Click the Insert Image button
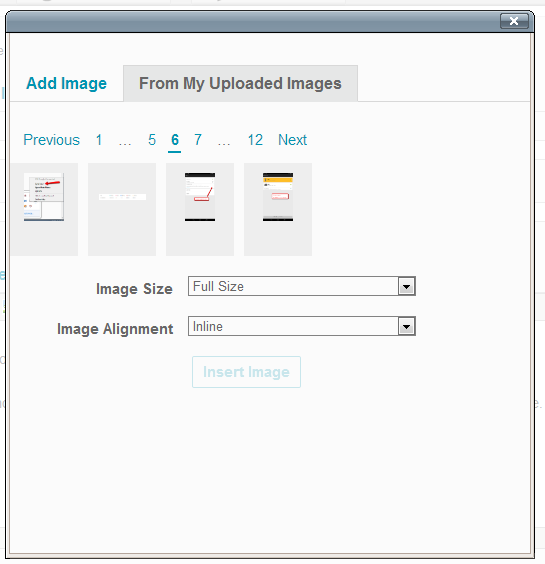 pyautogui.click(x=246, y=372)
